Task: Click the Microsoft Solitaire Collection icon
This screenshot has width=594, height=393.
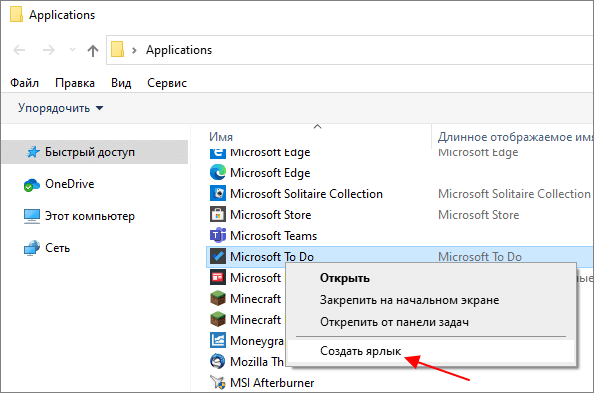Action: tap(218, 193)
